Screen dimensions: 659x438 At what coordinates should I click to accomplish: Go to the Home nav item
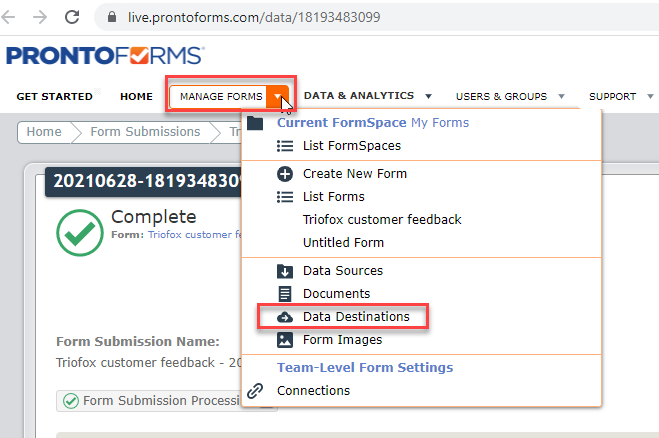coord(136,96)
